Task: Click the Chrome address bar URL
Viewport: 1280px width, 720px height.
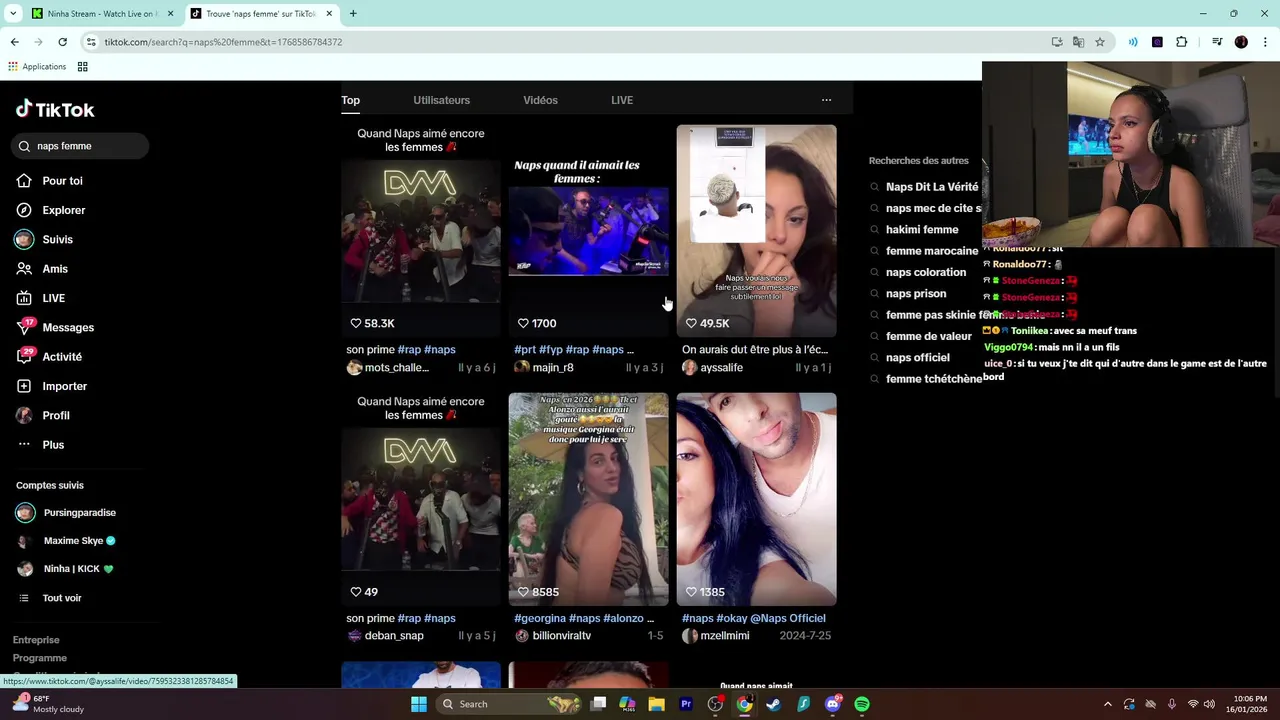Action: click(223, 42)
